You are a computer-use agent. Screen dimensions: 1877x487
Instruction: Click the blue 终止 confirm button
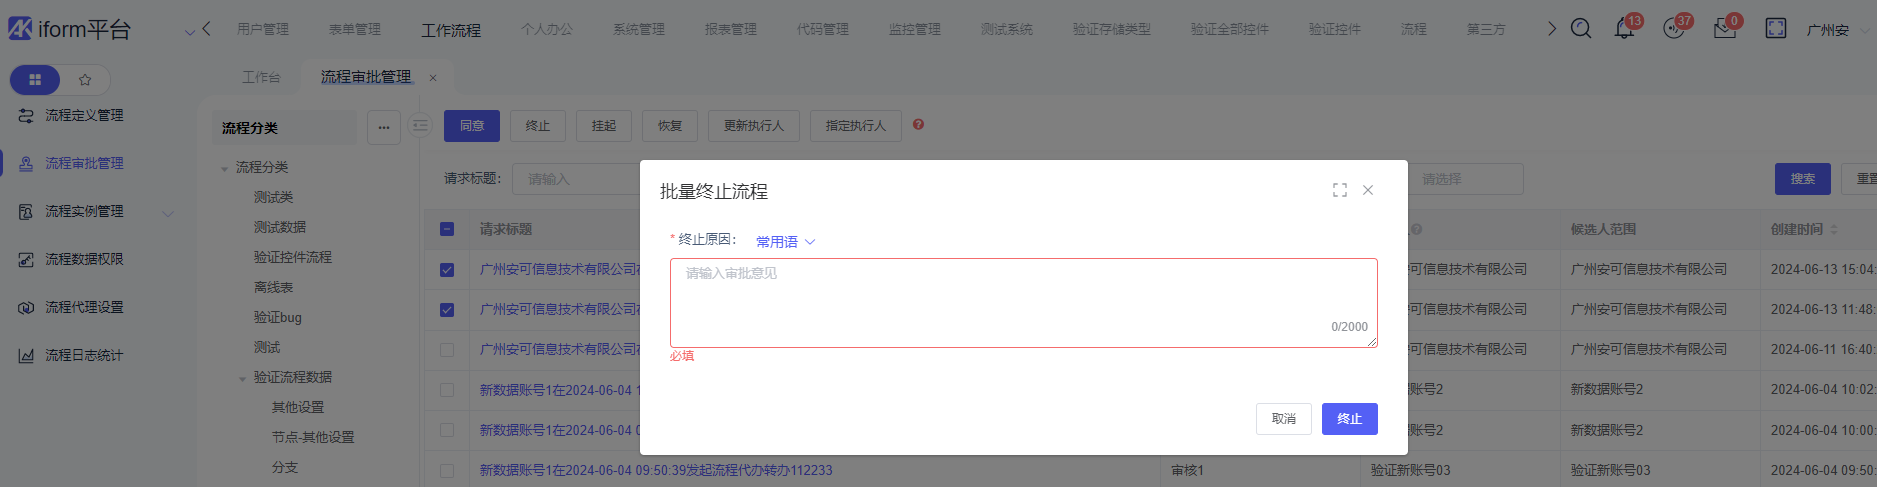(1349, 419)
